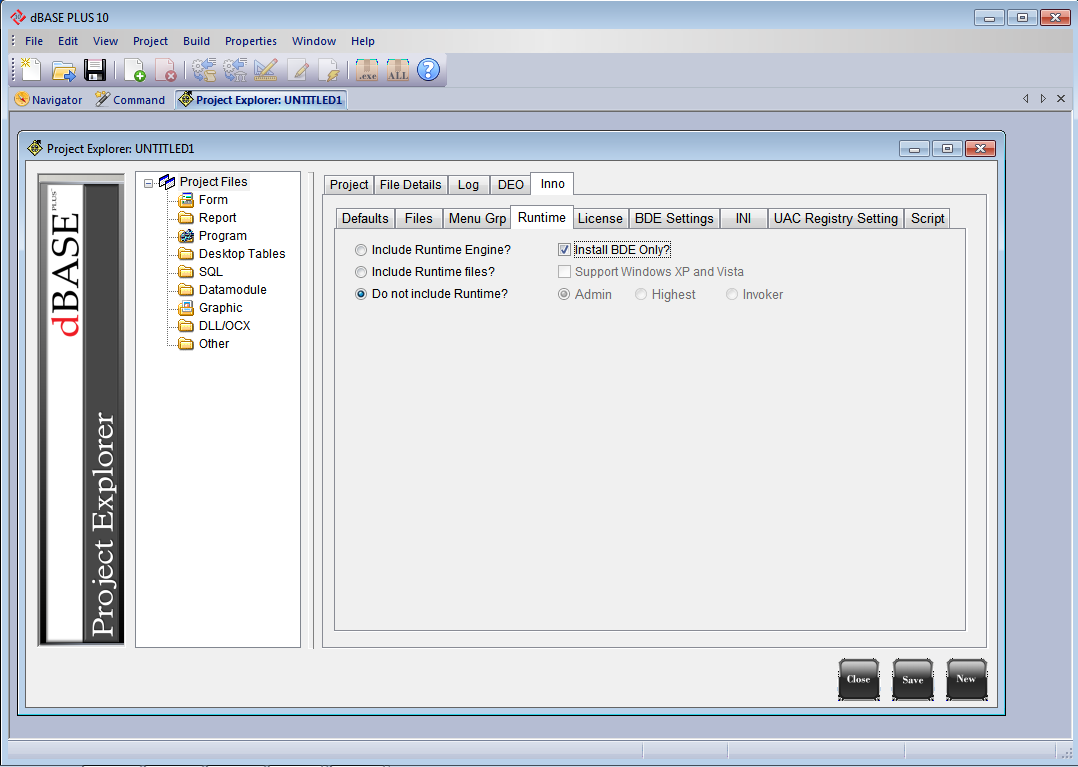
Task: Select the Include Runtime files option
Action: 360,272
